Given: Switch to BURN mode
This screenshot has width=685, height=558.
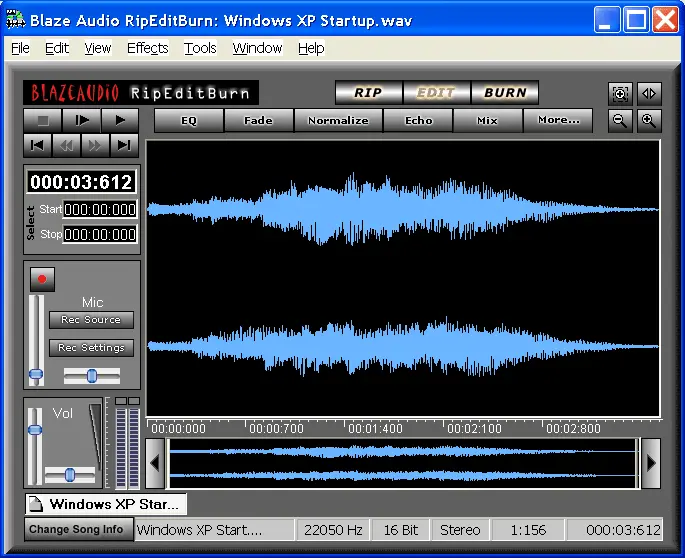Looking at the screenshot, I should click(x=505, y=93).
